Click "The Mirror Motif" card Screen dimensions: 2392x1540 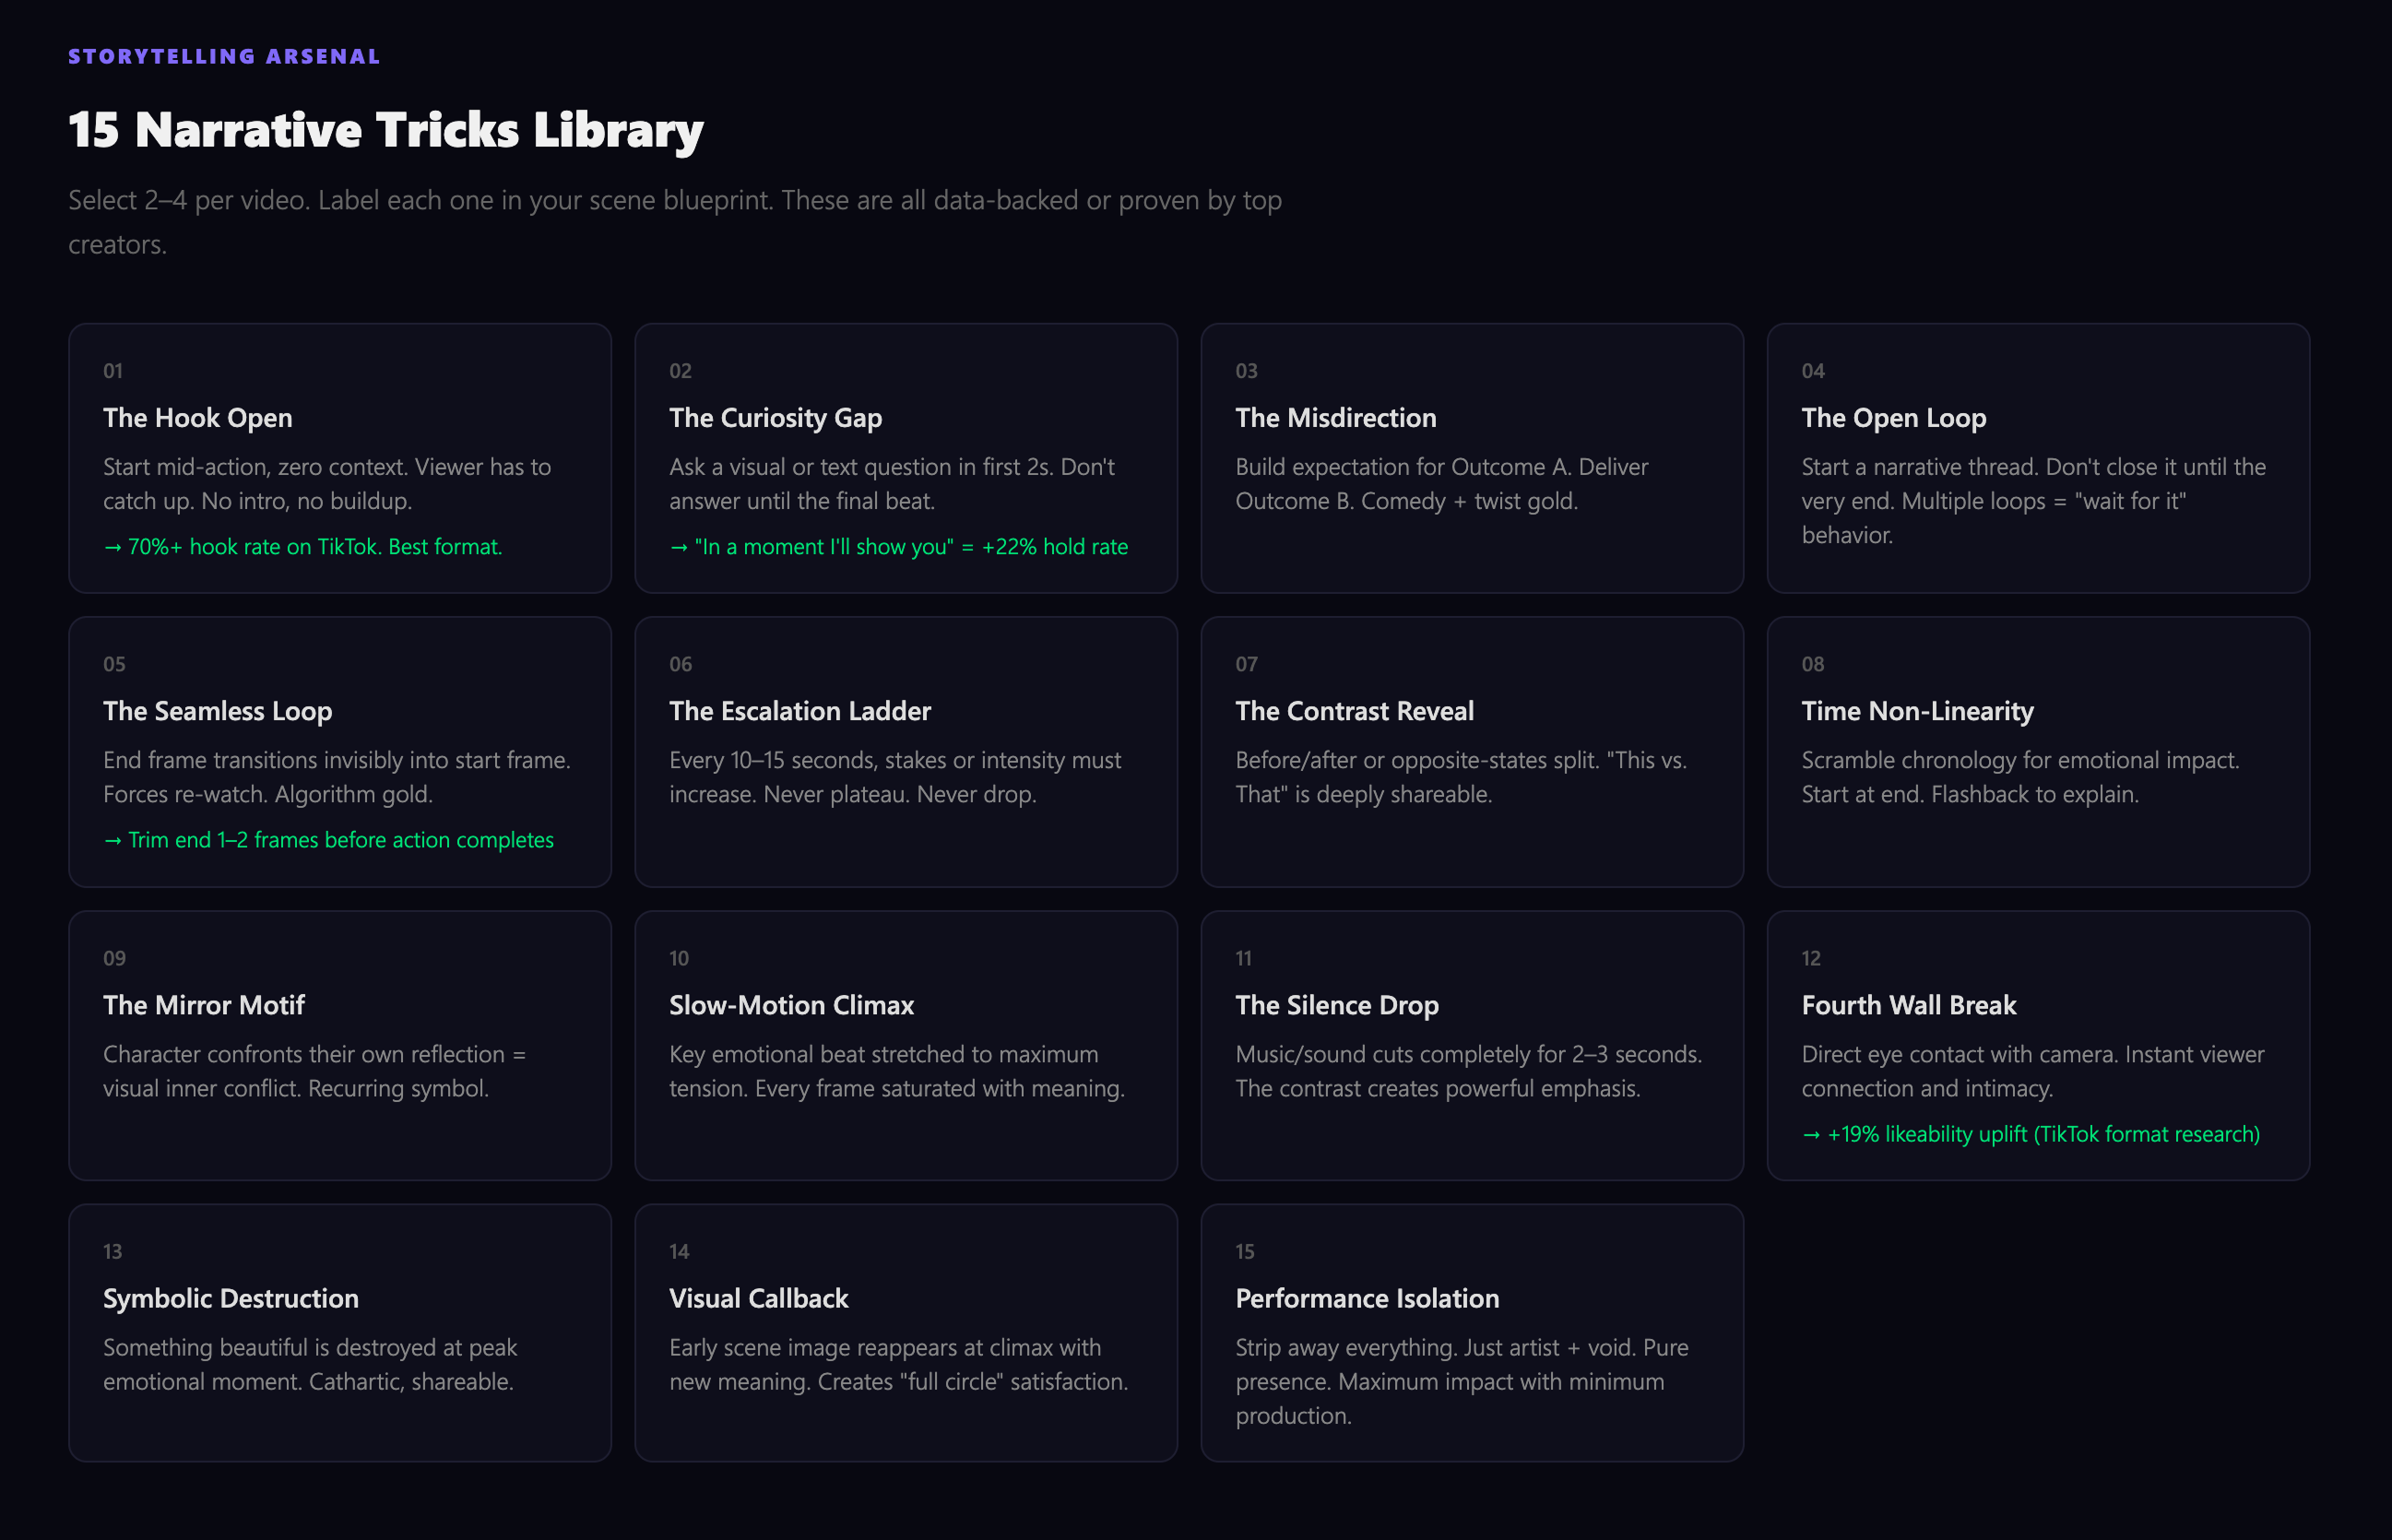pos(339,1046)
